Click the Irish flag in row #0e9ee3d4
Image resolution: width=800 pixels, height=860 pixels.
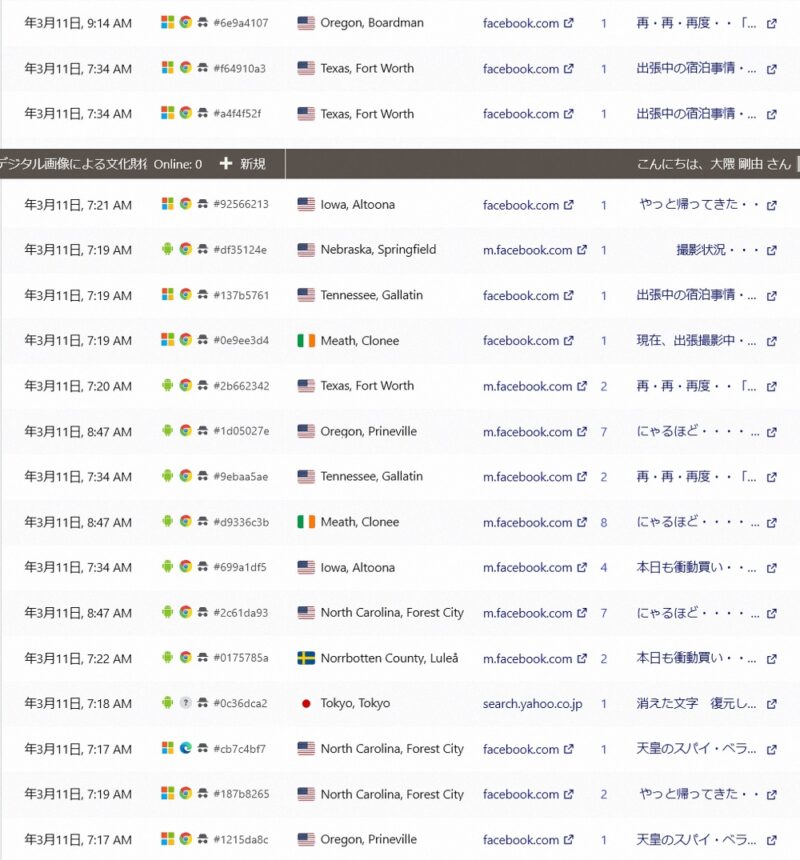(x=306, y=341)
